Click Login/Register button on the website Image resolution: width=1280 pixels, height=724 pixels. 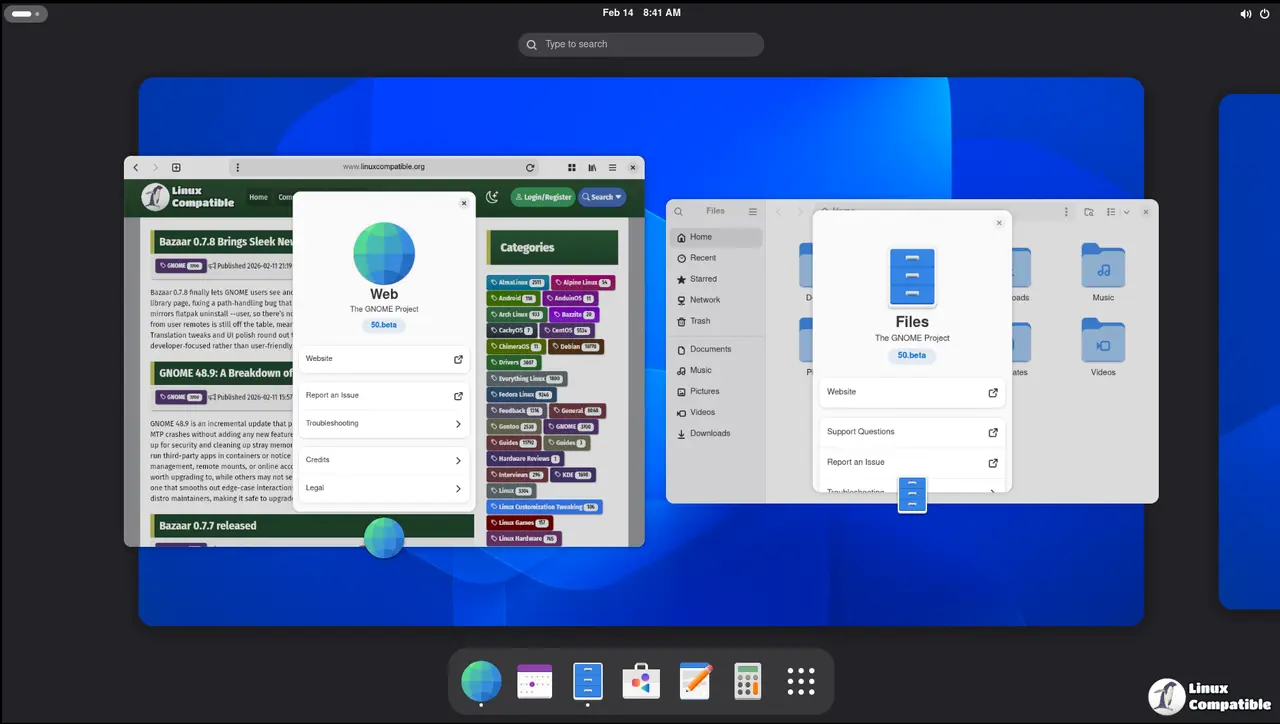coord(543,197)
